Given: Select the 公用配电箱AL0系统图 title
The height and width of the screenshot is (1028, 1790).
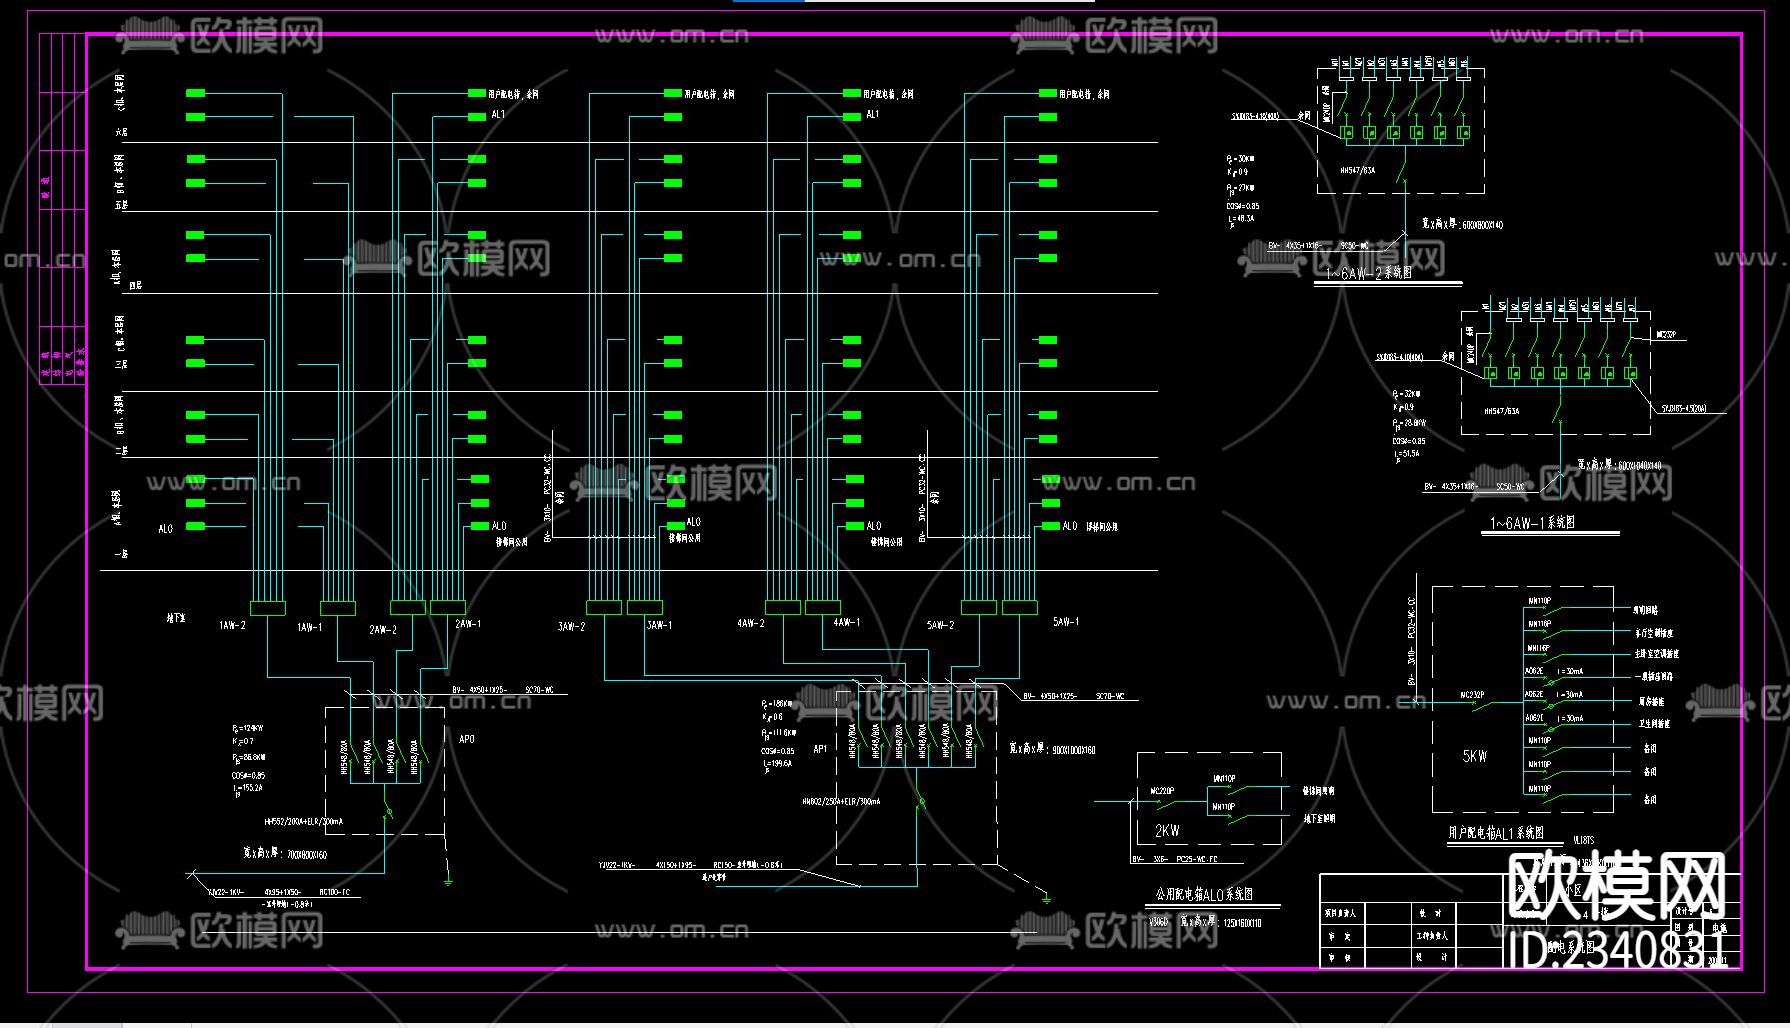Looking at the screenshot, I should click(1204, 895).
